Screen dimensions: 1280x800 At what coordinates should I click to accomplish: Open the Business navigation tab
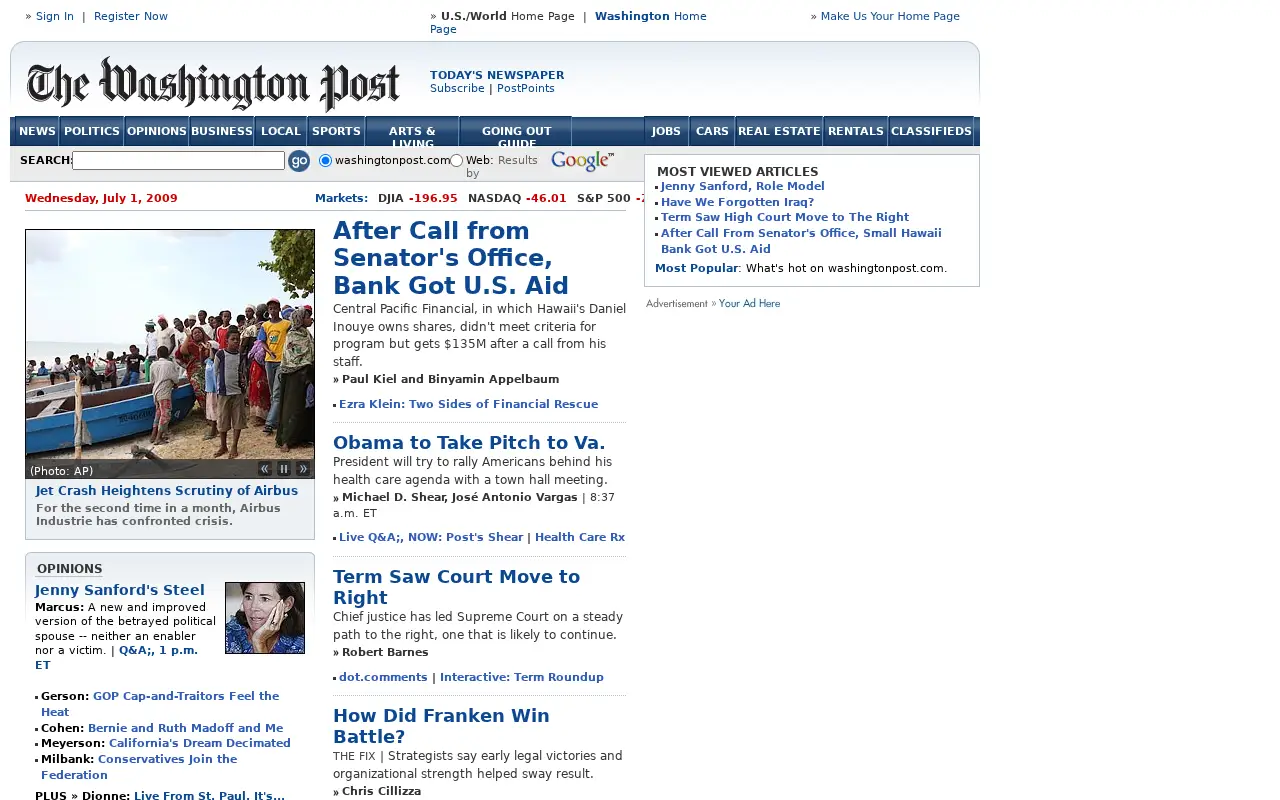(222, 131)
